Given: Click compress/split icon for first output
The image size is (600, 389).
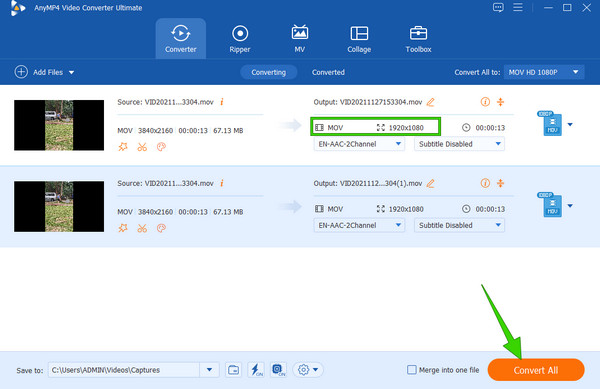Looking at the screenshot, I should tap(500, 102).
